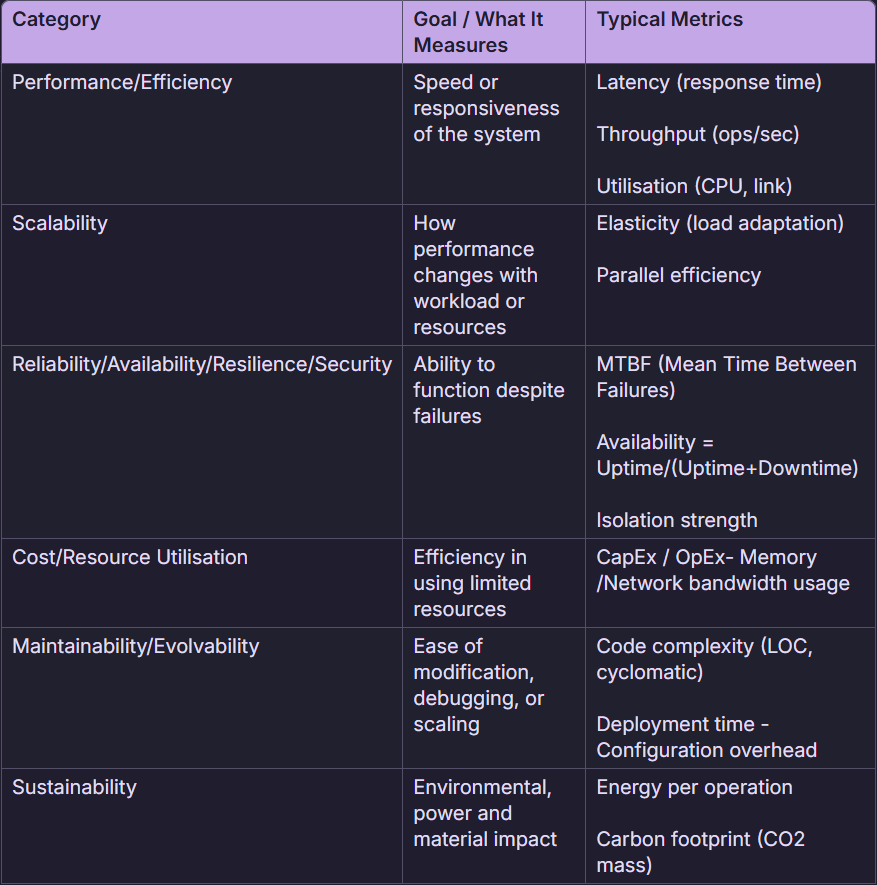This screenshot has width=877, height=885.
Task: Click the Elasticity (load adaptation) text
Action: [x=720, y=223]
